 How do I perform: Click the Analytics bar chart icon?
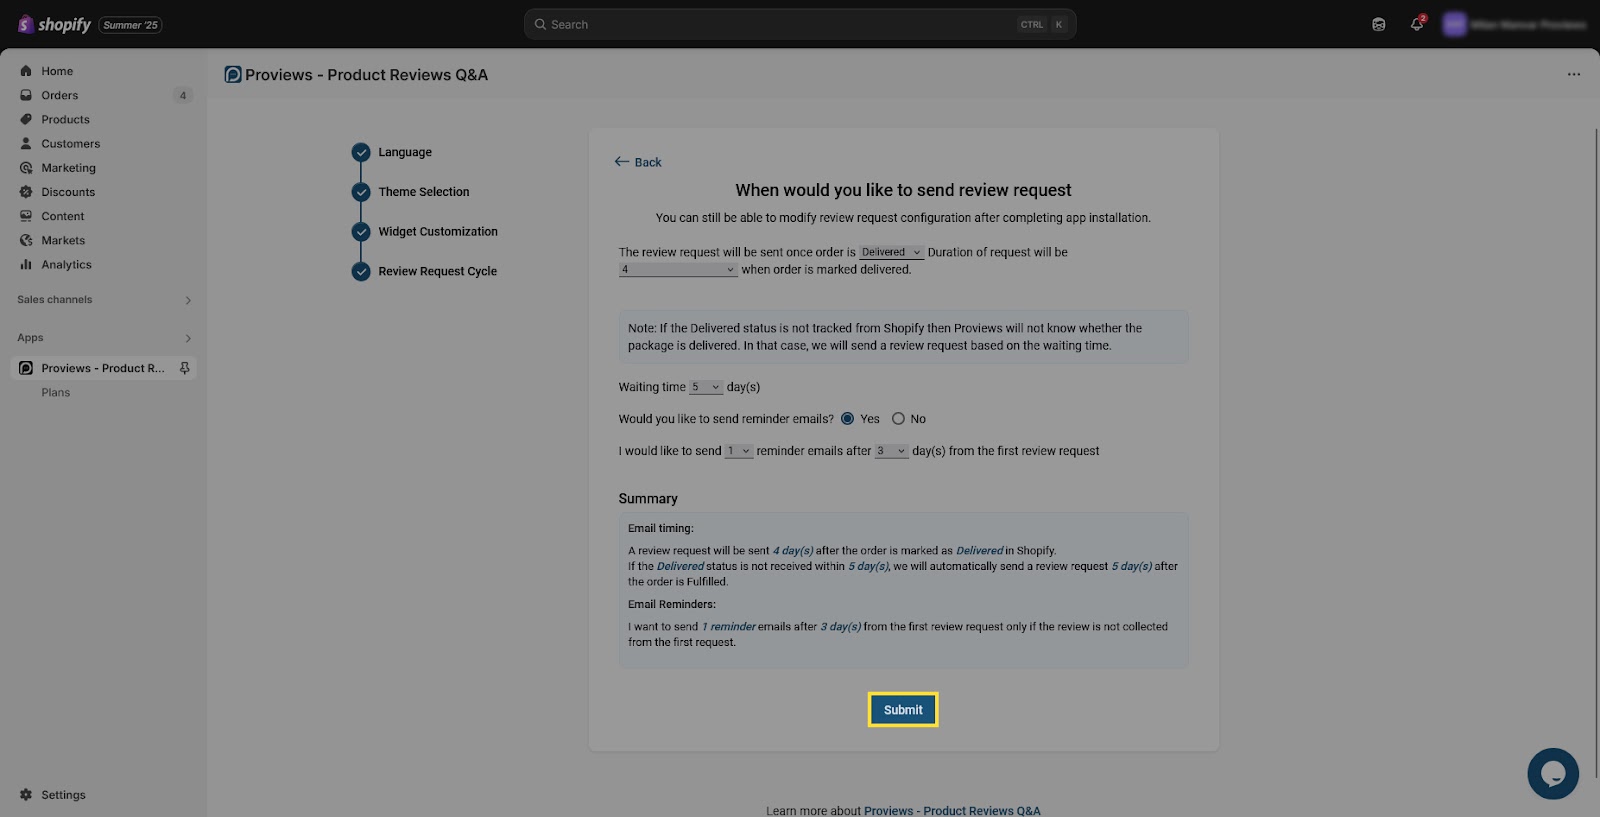[26, 265]
